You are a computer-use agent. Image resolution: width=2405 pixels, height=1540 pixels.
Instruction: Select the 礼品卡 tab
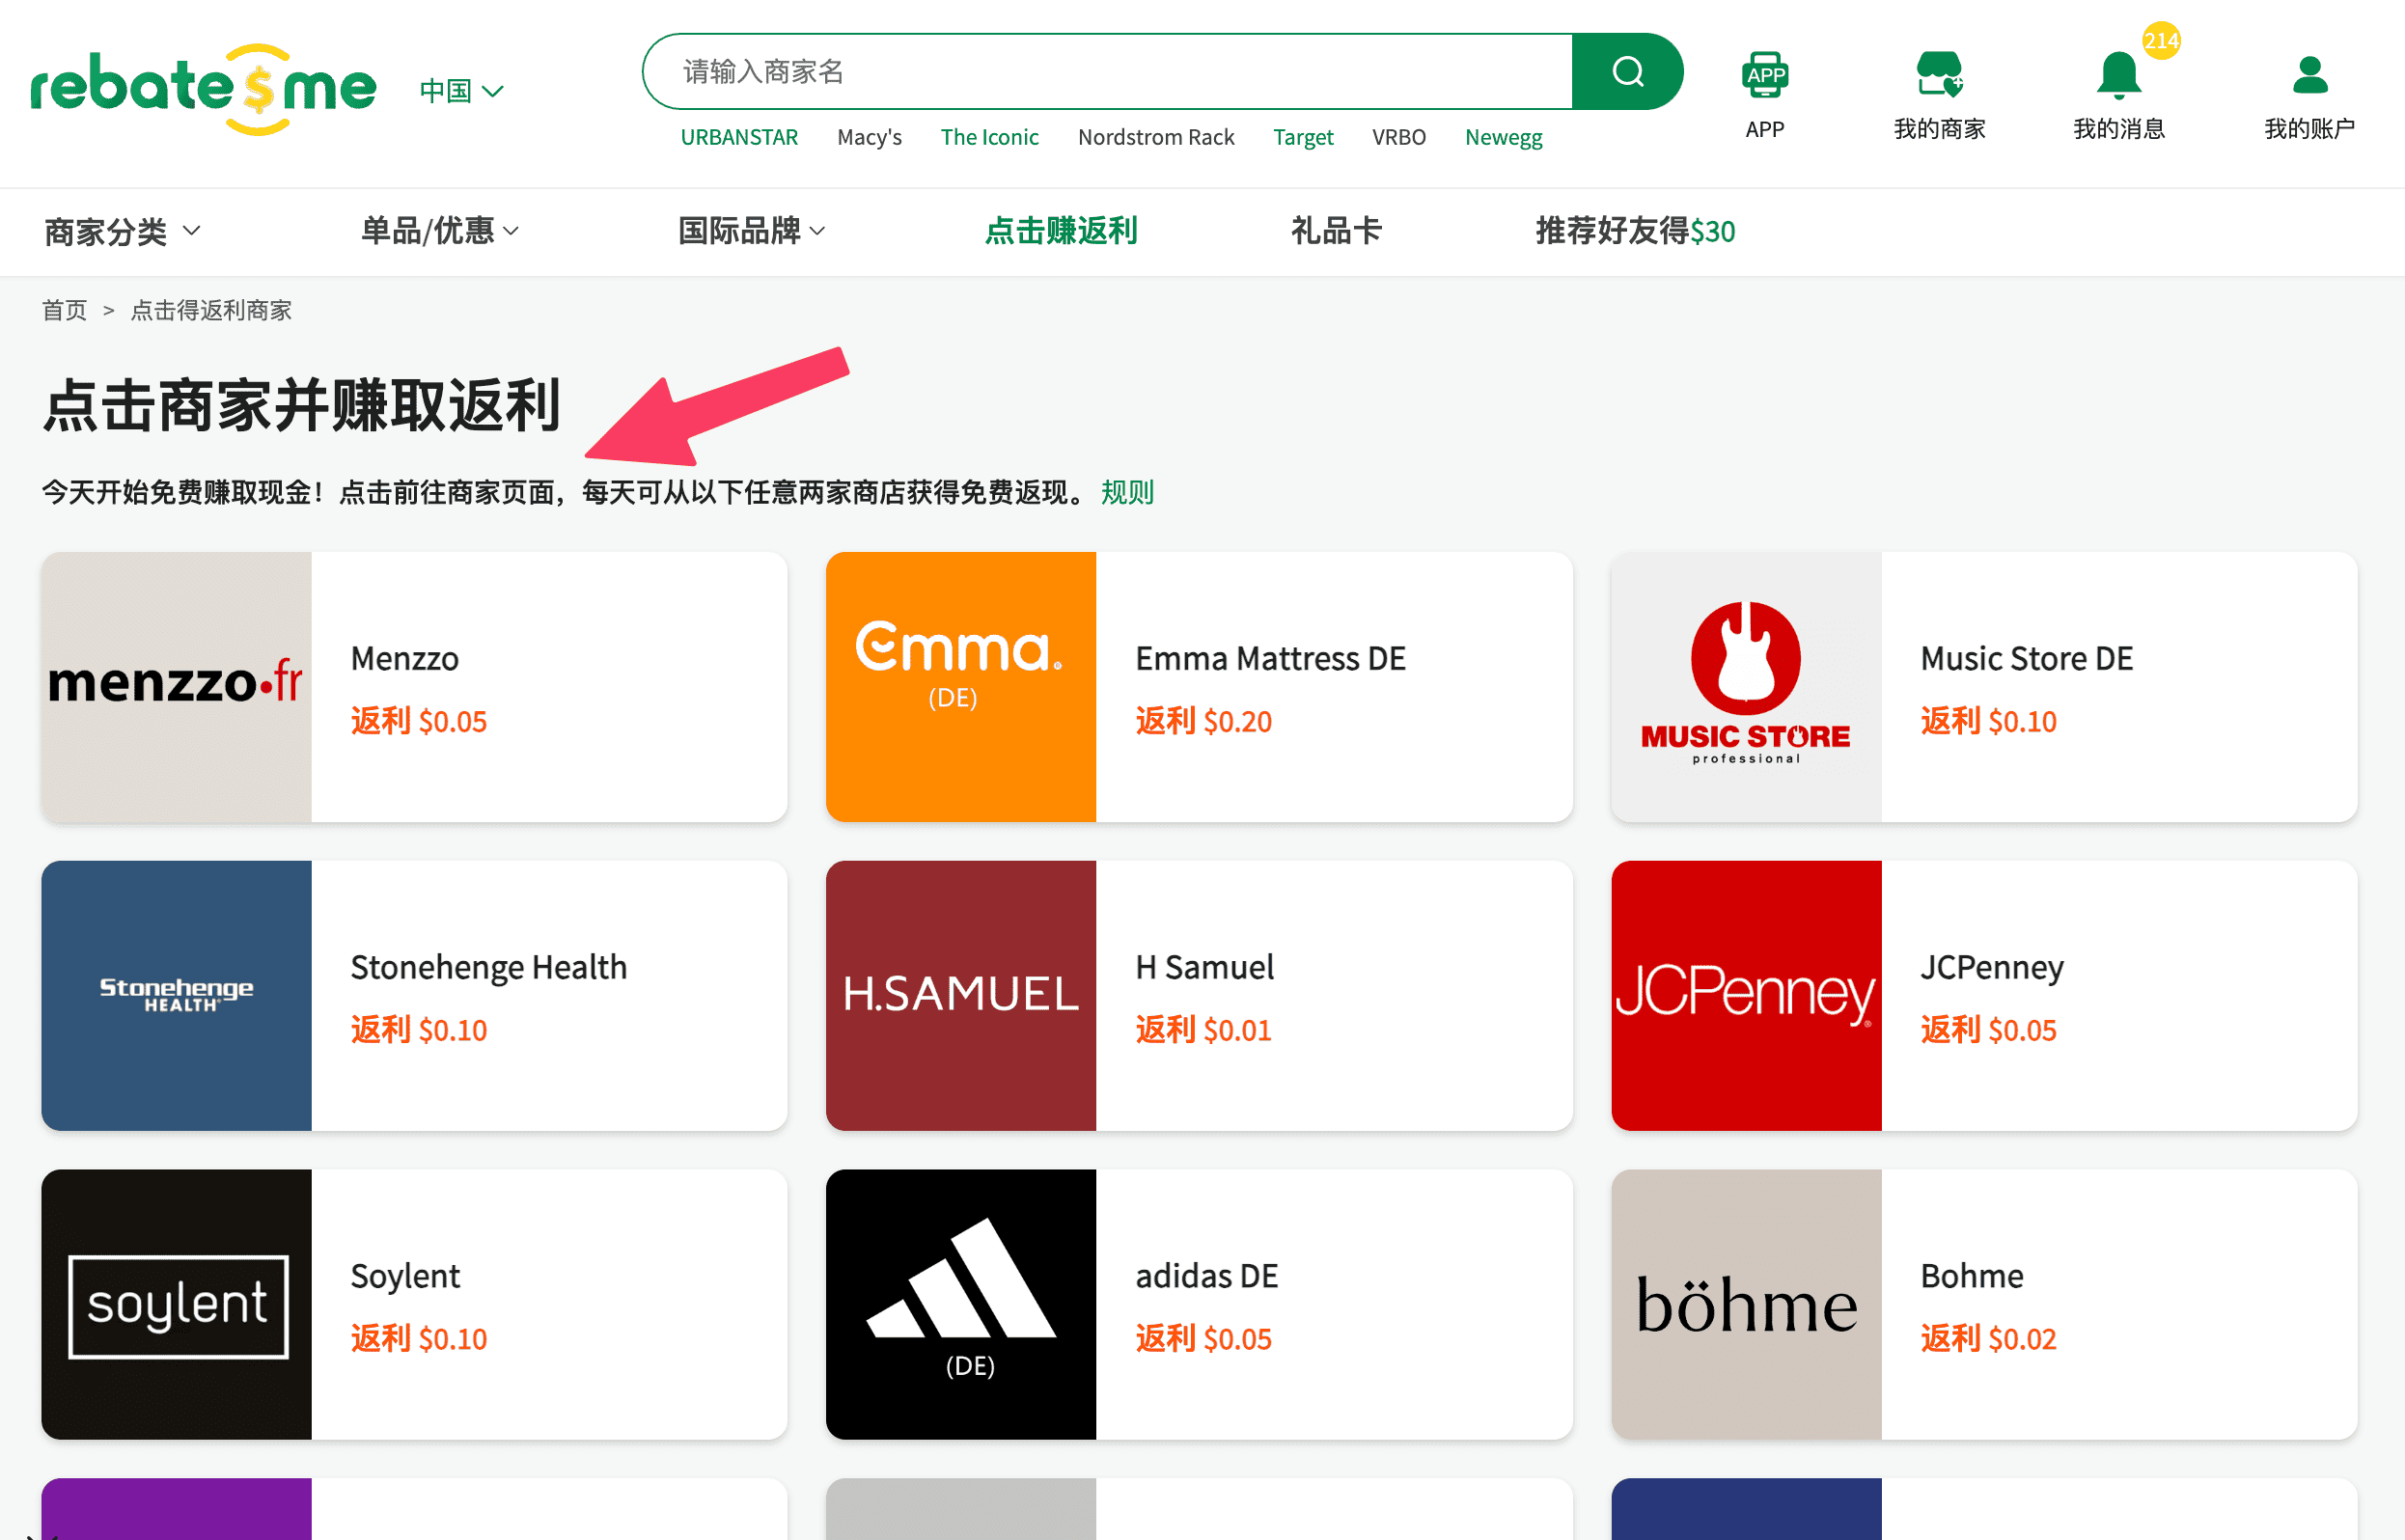tap(1336, 231)
